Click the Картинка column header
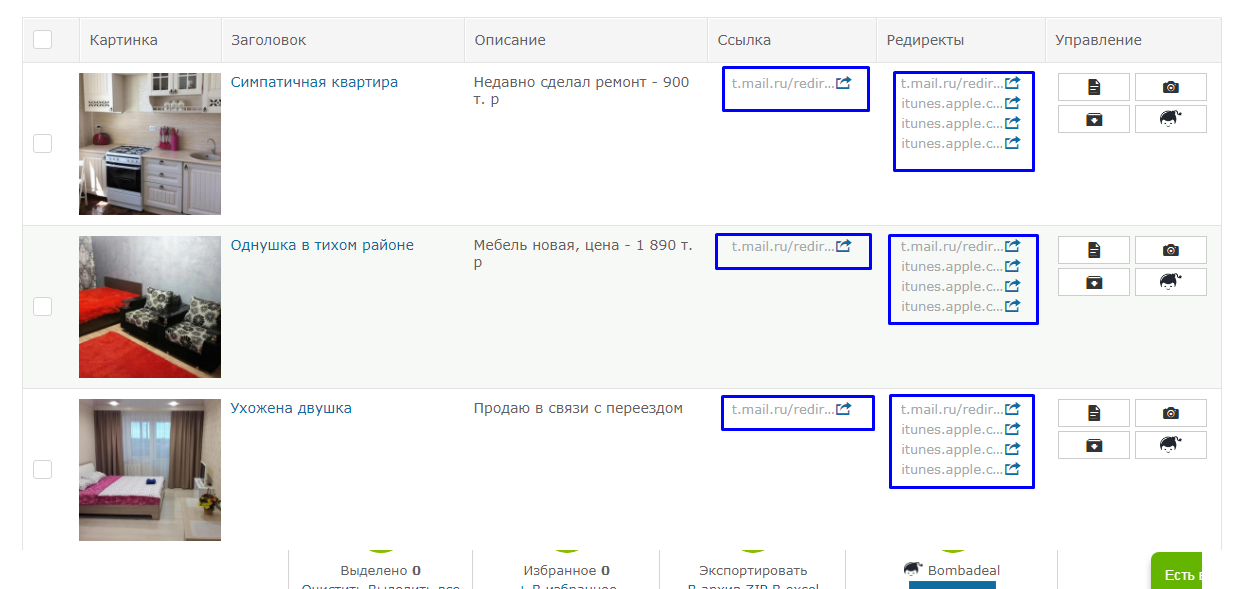1238x589 pixels. click(x=124, y=40)
